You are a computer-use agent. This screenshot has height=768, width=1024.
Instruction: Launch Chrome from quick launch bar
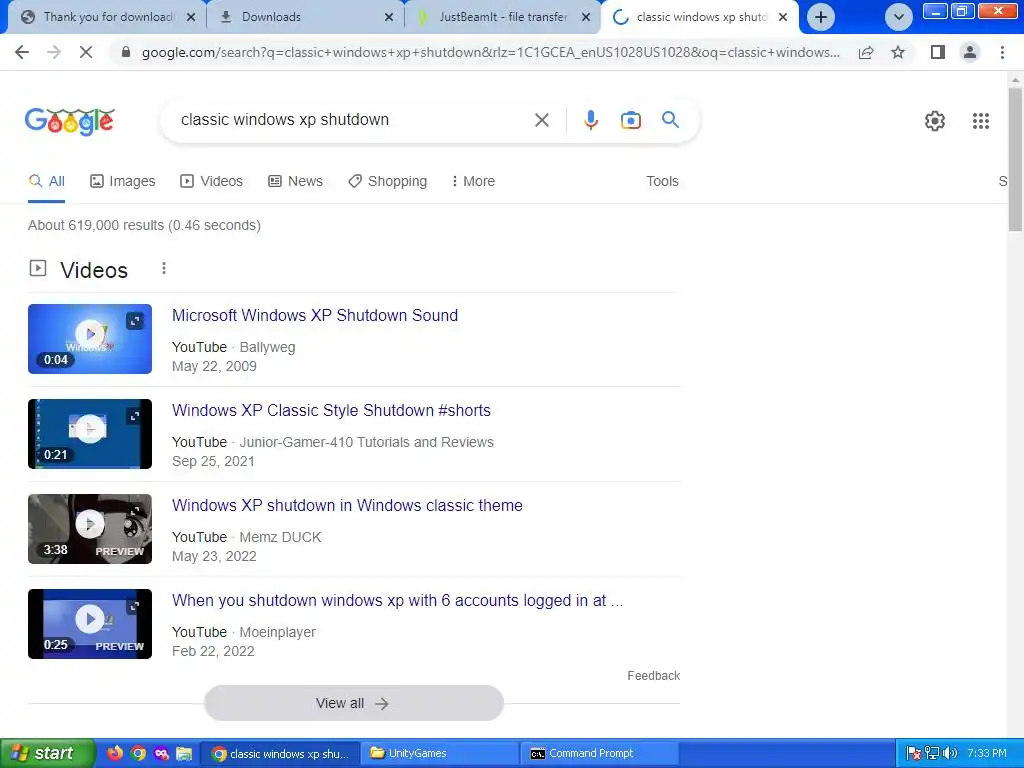point(138,753)
